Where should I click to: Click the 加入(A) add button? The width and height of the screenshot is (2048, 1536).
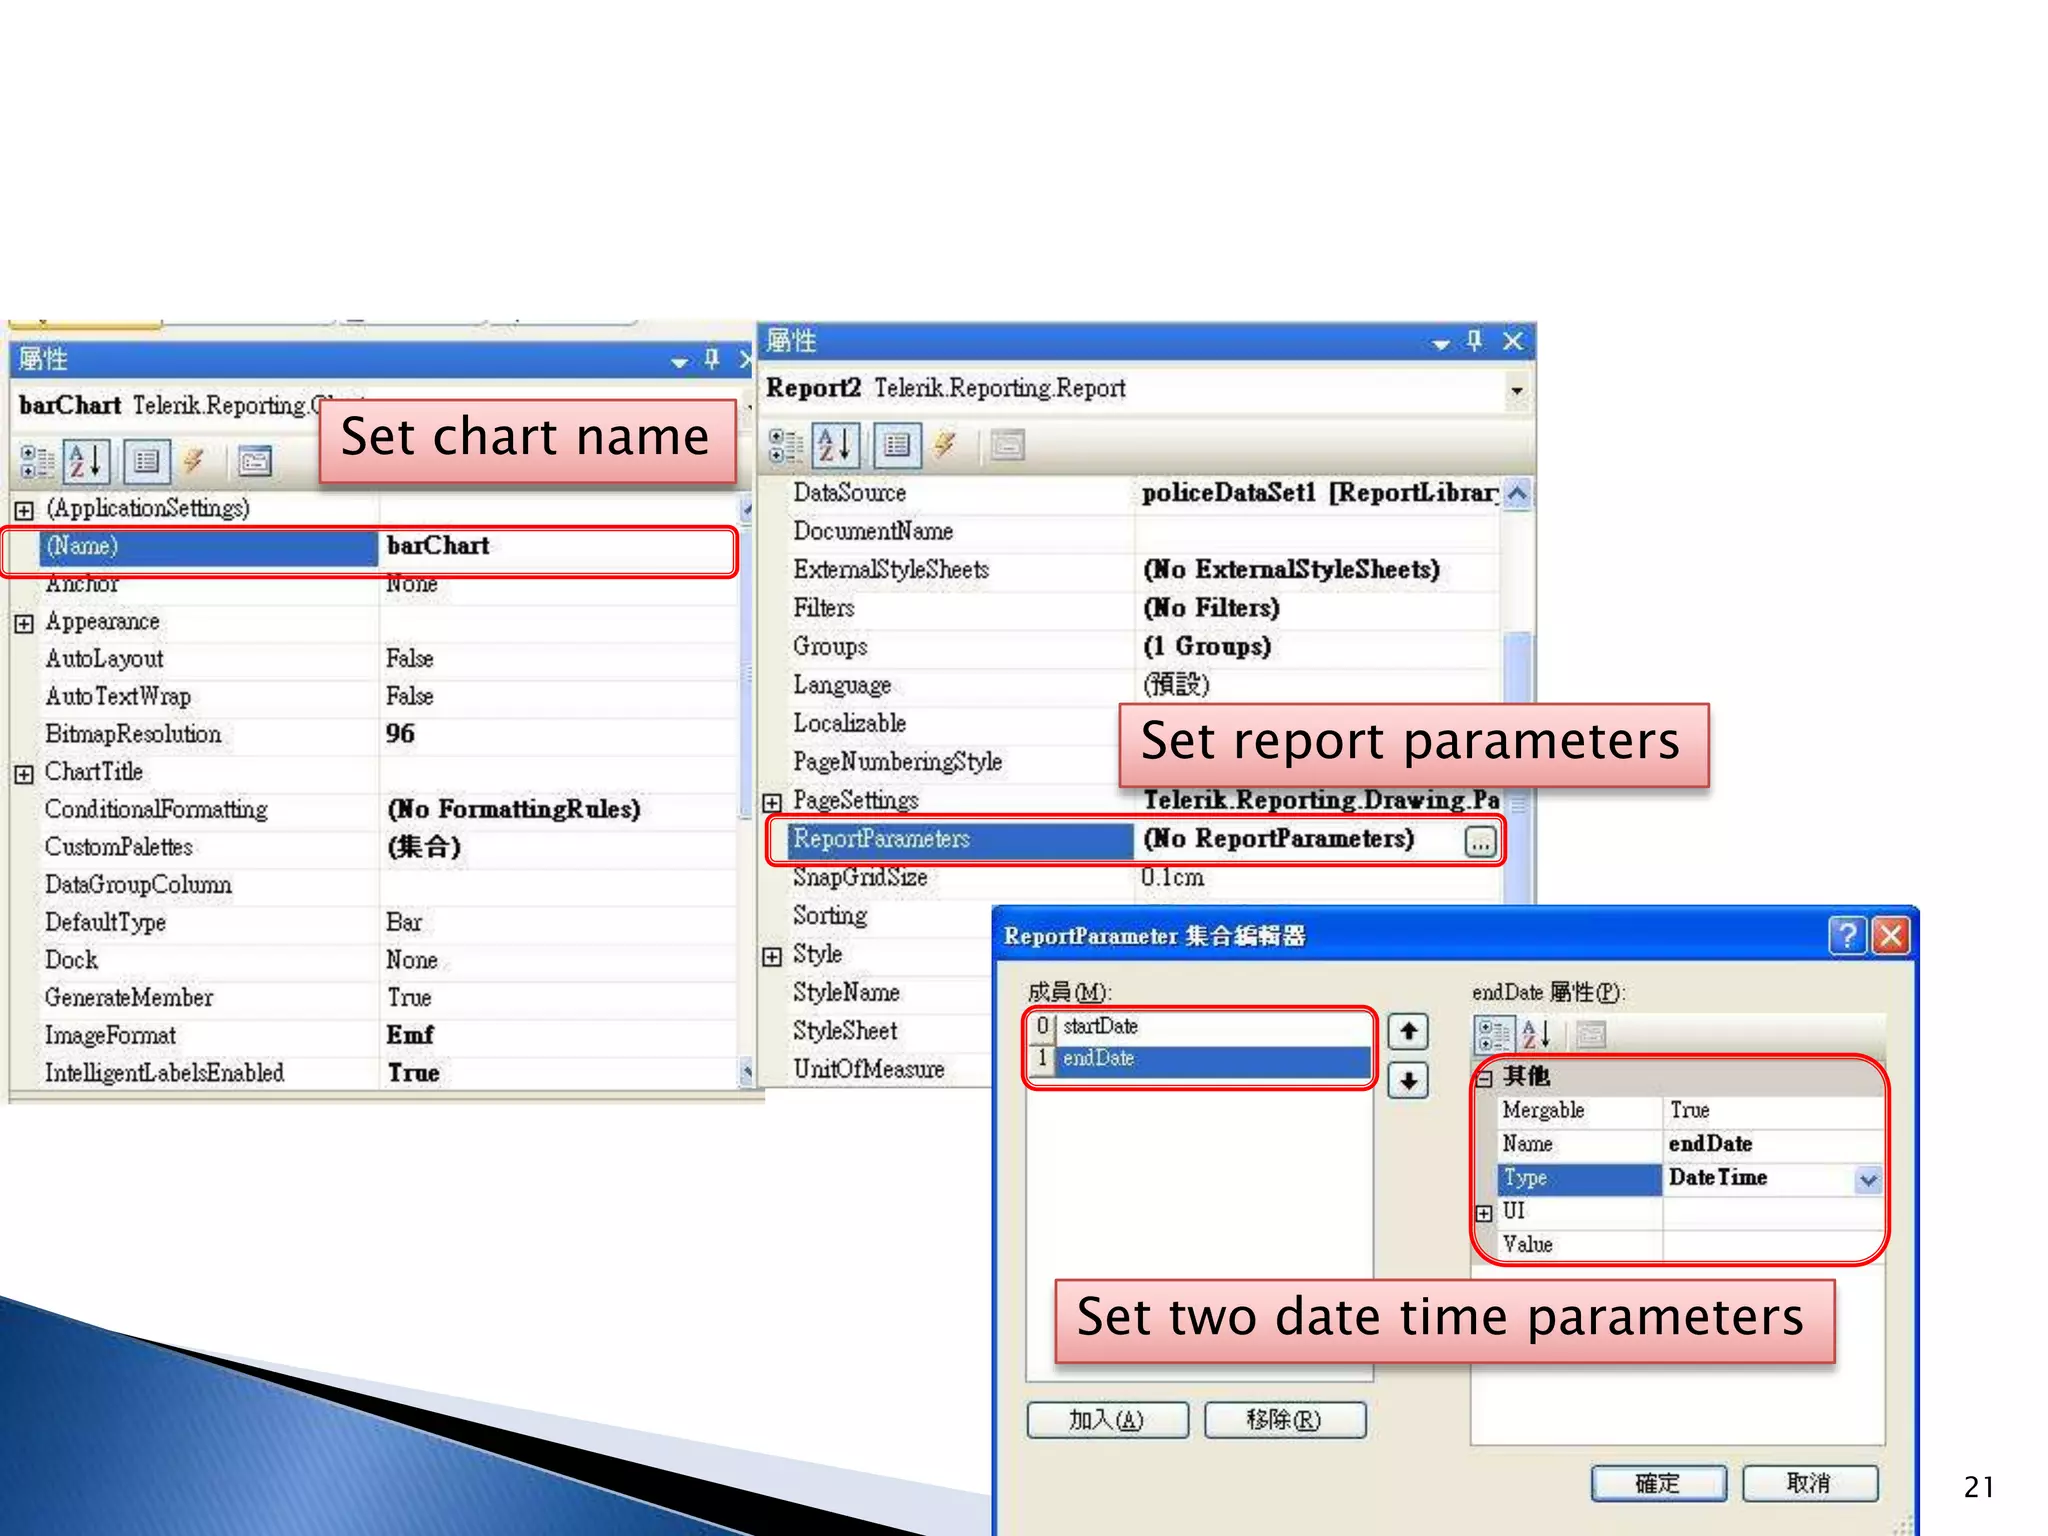(x=1107, y=1419)
